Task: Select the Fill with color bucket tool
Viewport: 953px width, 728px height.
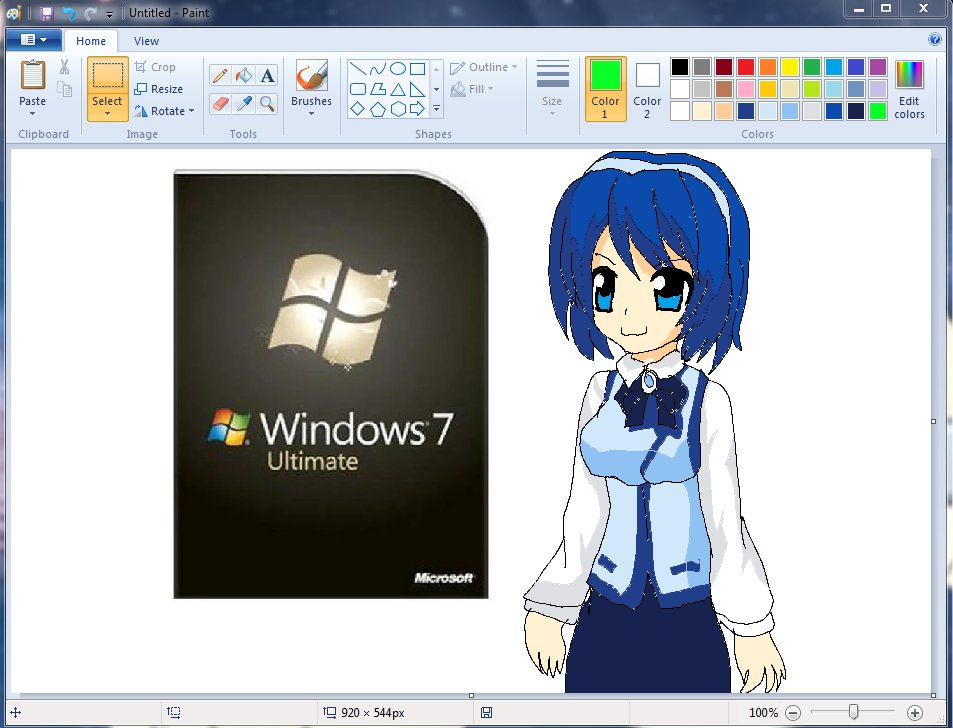Action: click(244, 75)
